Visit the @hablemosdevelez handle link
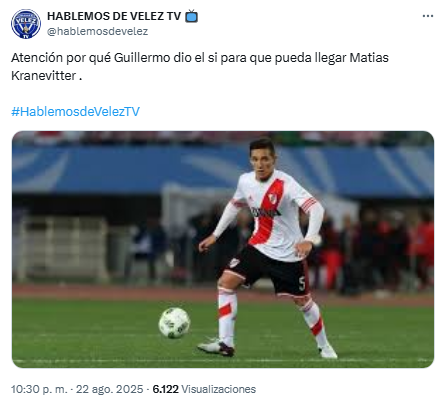This screenshot has height=405, width=438. click(98, 31)
